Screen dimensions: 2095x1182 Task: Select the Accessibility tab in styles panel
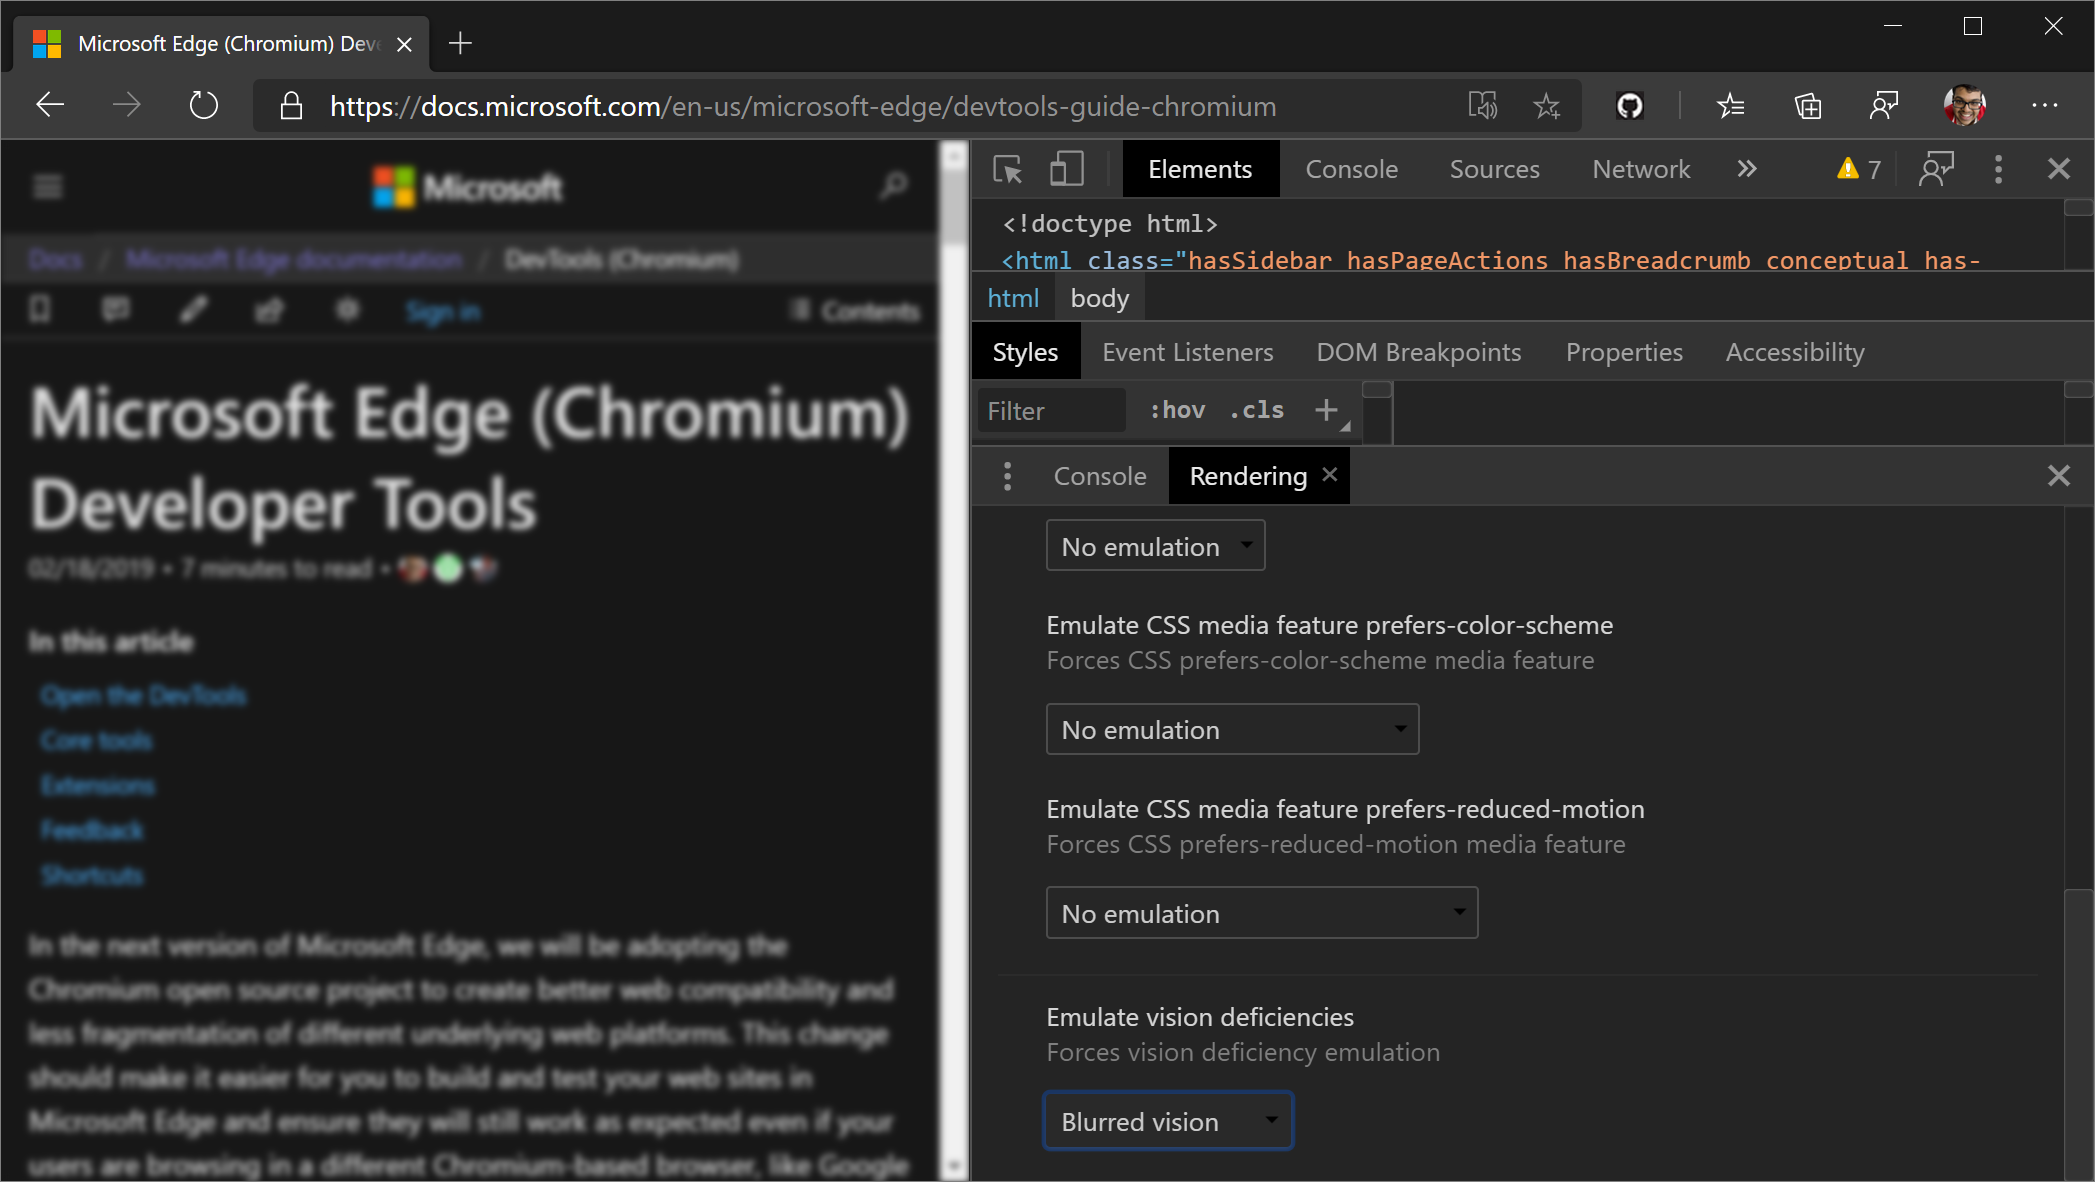(x=1793, y=351)
